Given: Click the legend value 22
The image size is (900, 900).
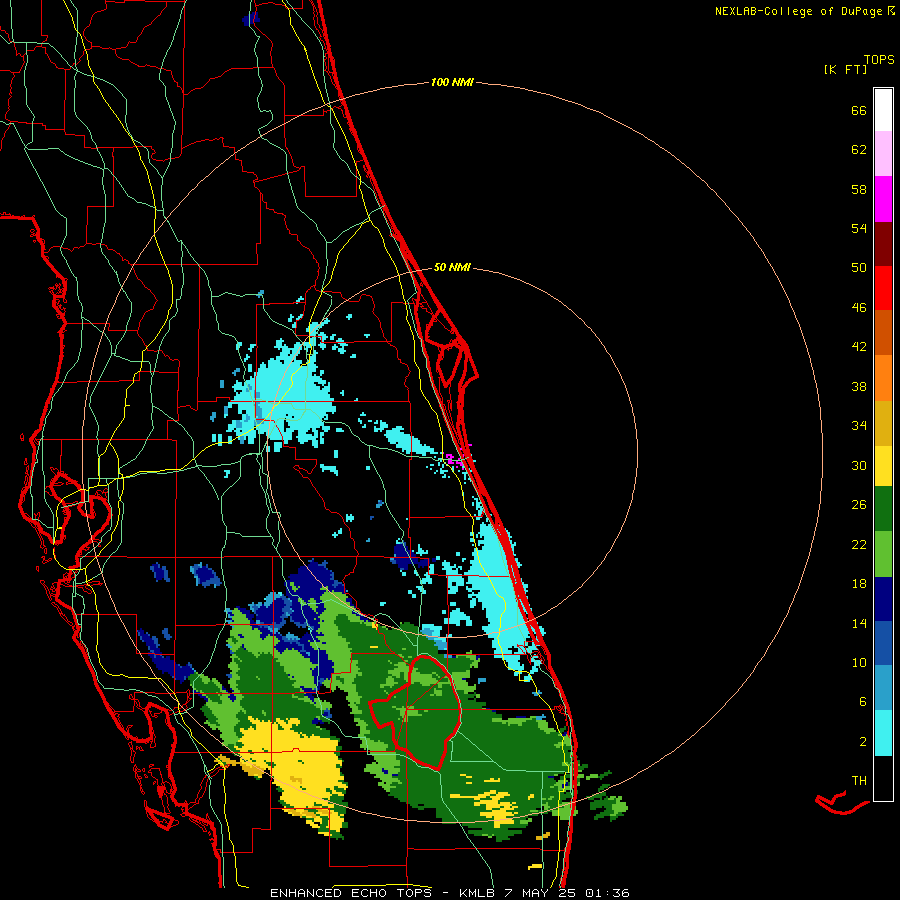Looking at the screenshot, I should point(859,544).
